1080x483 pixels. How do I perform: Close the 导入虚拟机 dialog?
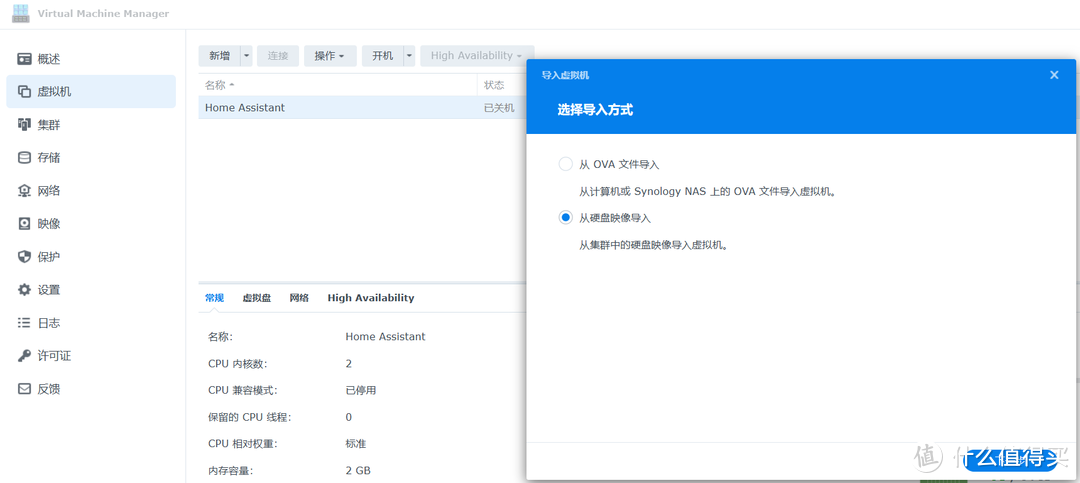pos(1054,75)
